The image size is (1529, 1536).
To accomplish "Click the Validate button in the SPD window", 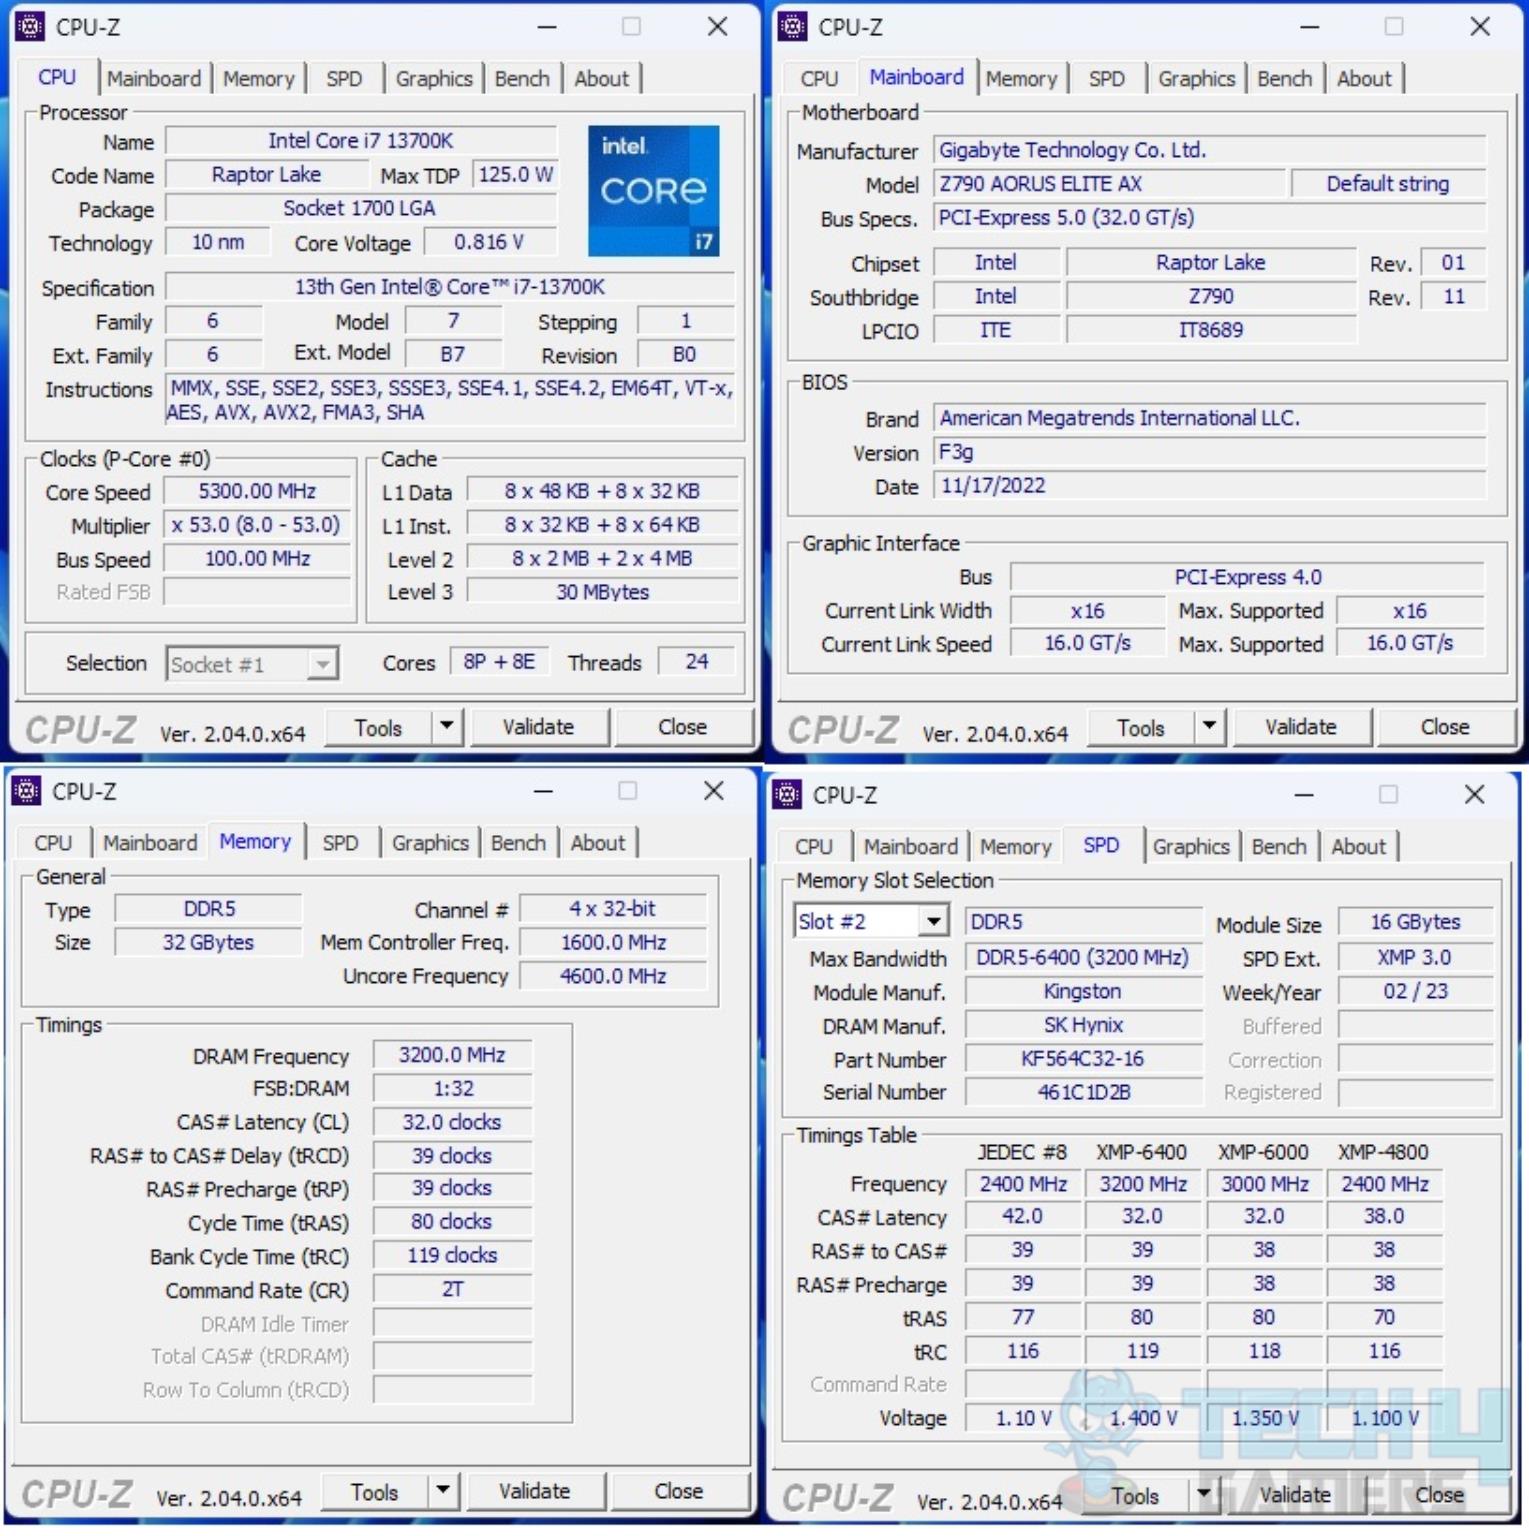I will (1295, 1495).
